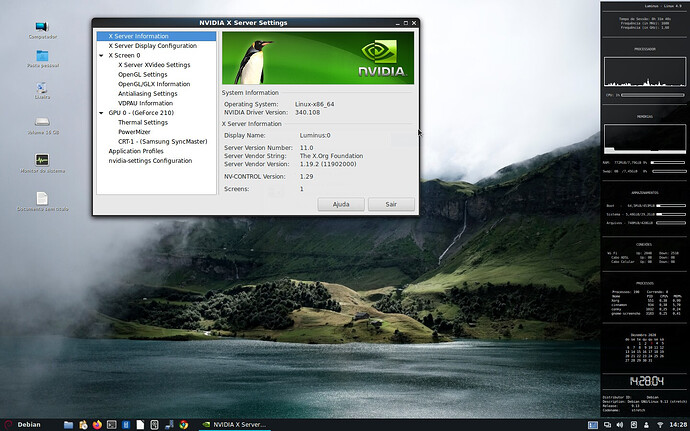Collapse the GPU 0 - (GeForce 210) node
The width and height of the screenshot is (690, 431).
(x=101, y=113)
